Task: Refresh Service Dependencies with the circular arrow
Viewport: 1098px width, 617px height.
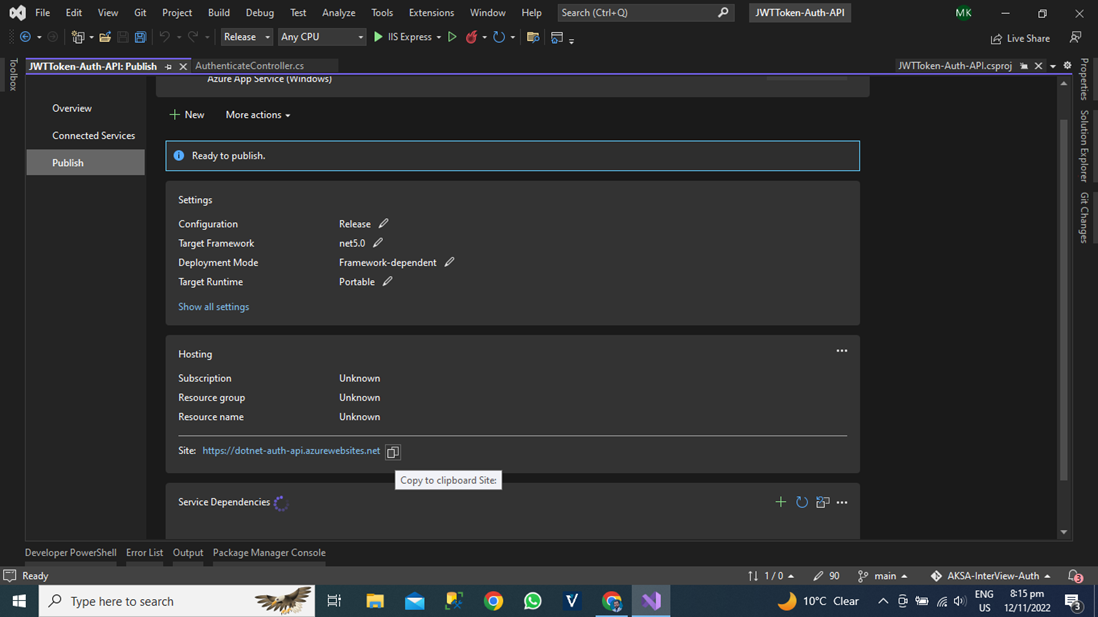Action: click(x=802, y=501)
